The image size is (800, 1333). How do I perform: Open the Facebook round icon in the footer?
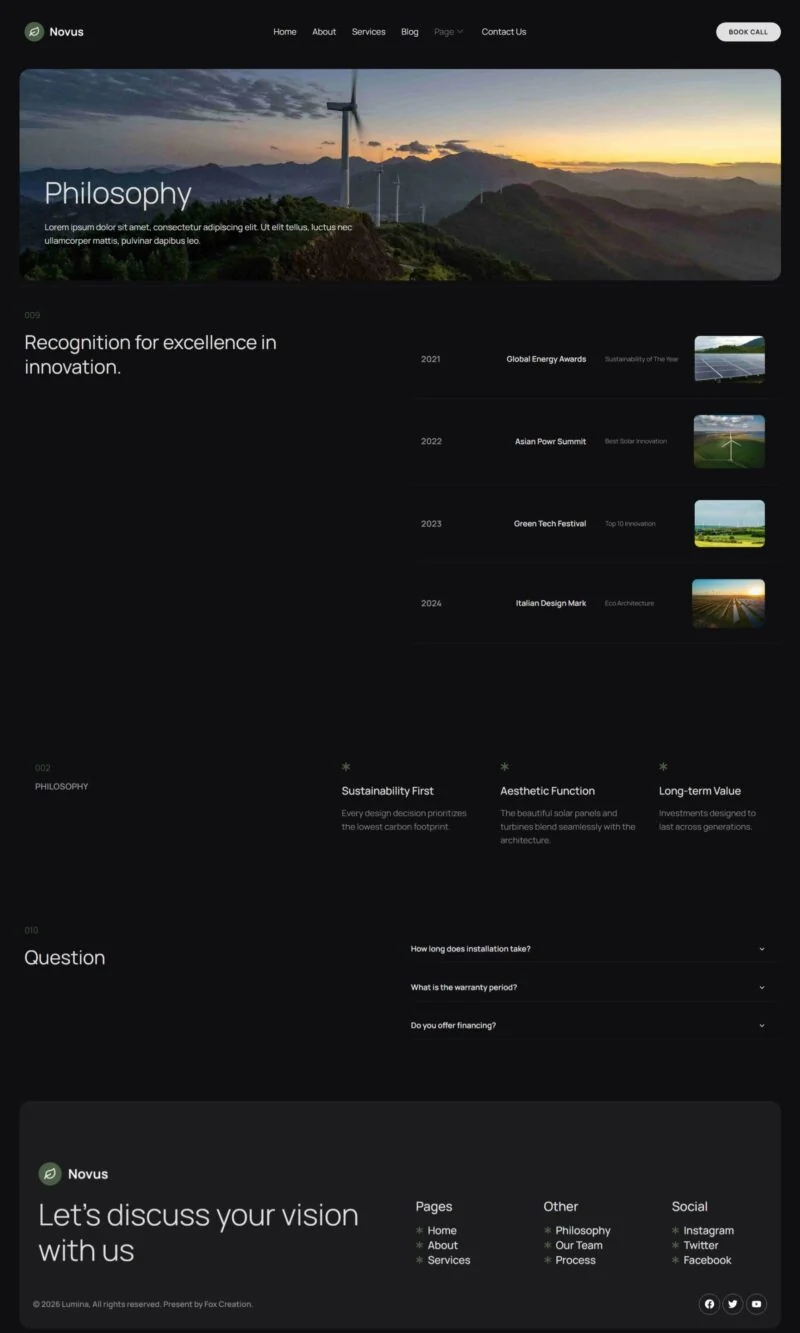(x=709, y=1304)
